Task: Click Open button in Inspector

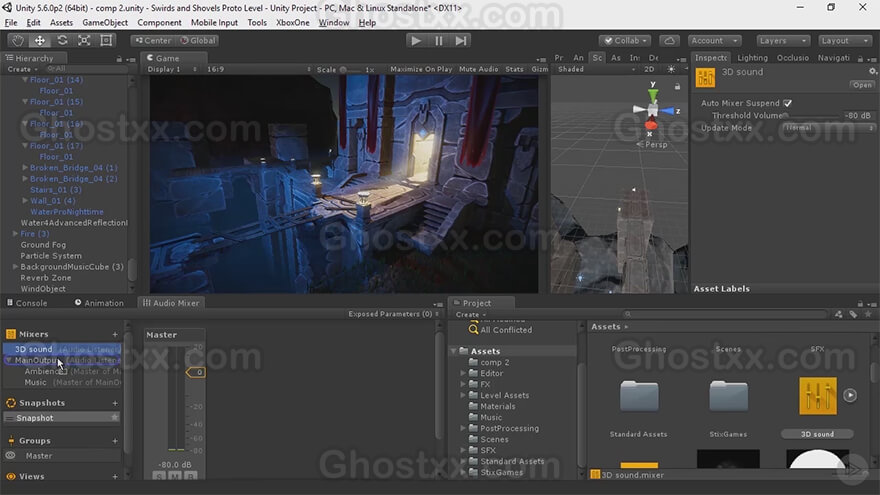Action: [862, 85]
